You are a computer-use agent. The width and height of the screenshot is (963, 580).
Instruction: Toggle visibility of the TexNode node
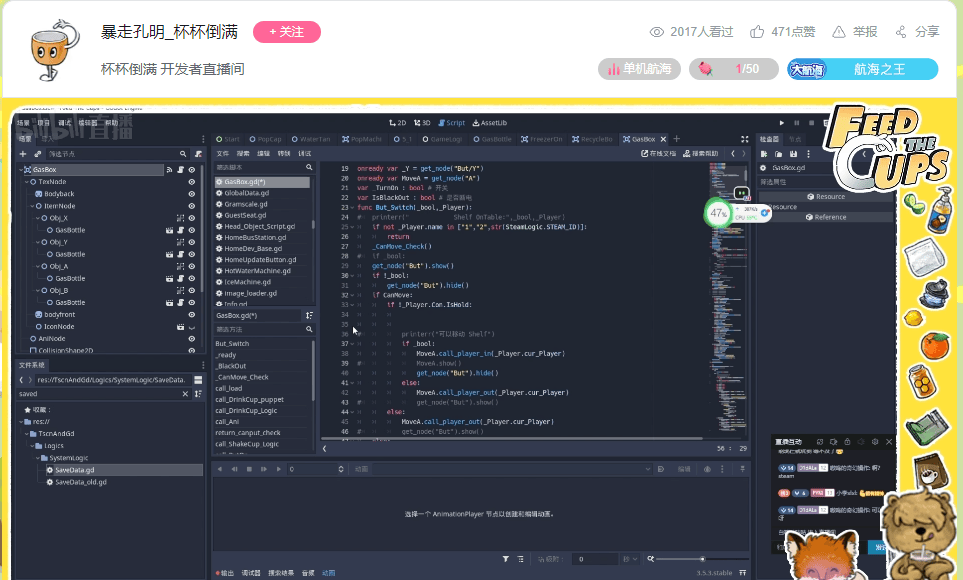pos(191,182)
